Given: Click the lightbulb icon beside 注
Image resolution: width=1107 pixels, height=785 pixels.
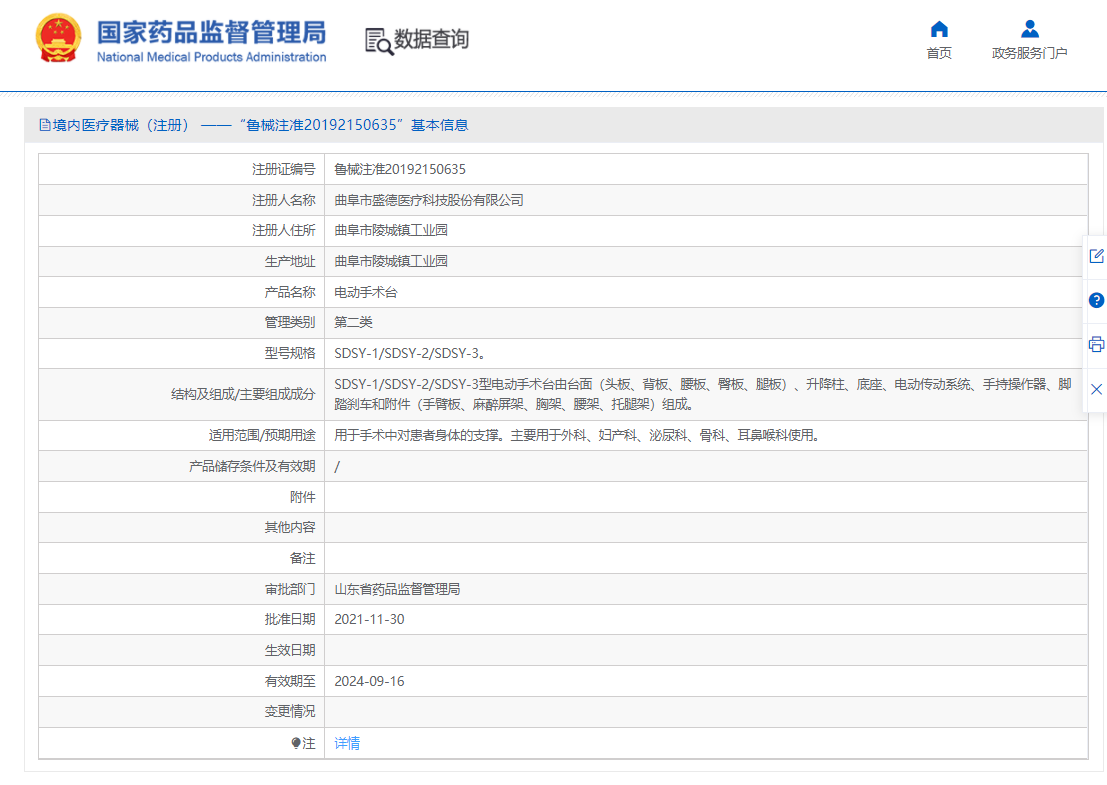Looking at the screenshot, I should coord(296,743).
